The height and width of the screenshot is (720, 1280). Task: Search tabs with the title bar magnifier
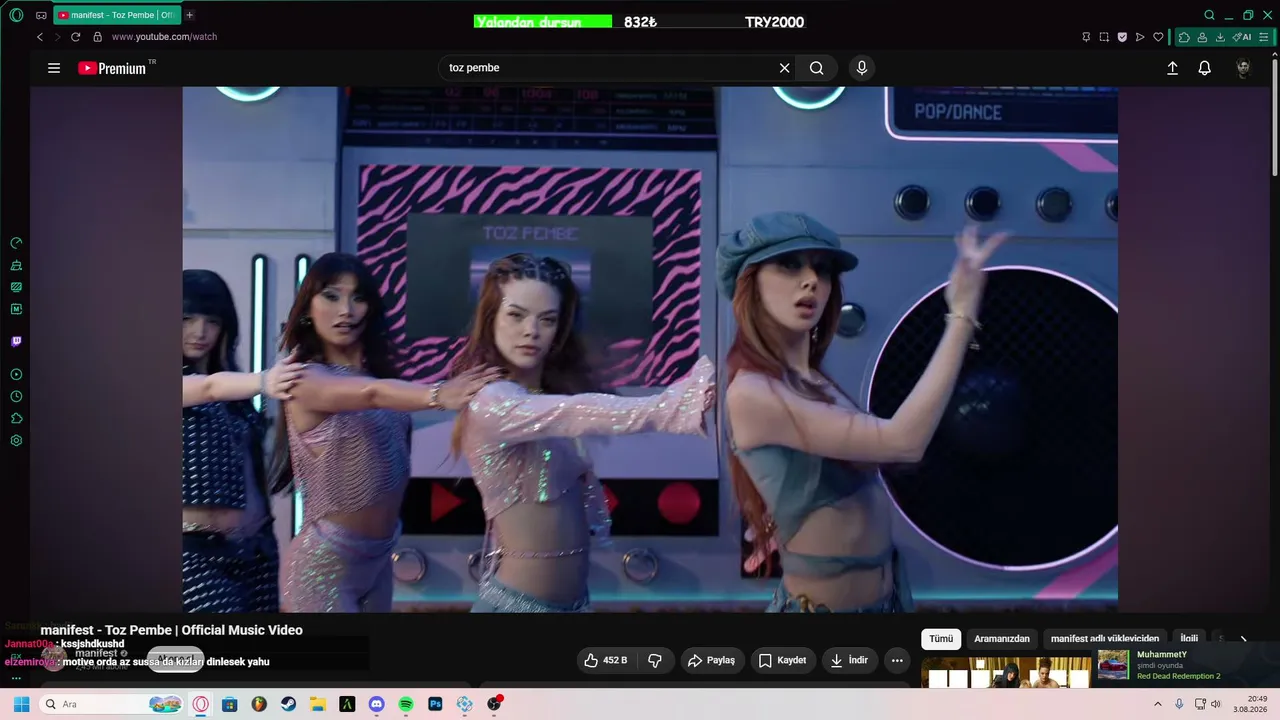1210,15
